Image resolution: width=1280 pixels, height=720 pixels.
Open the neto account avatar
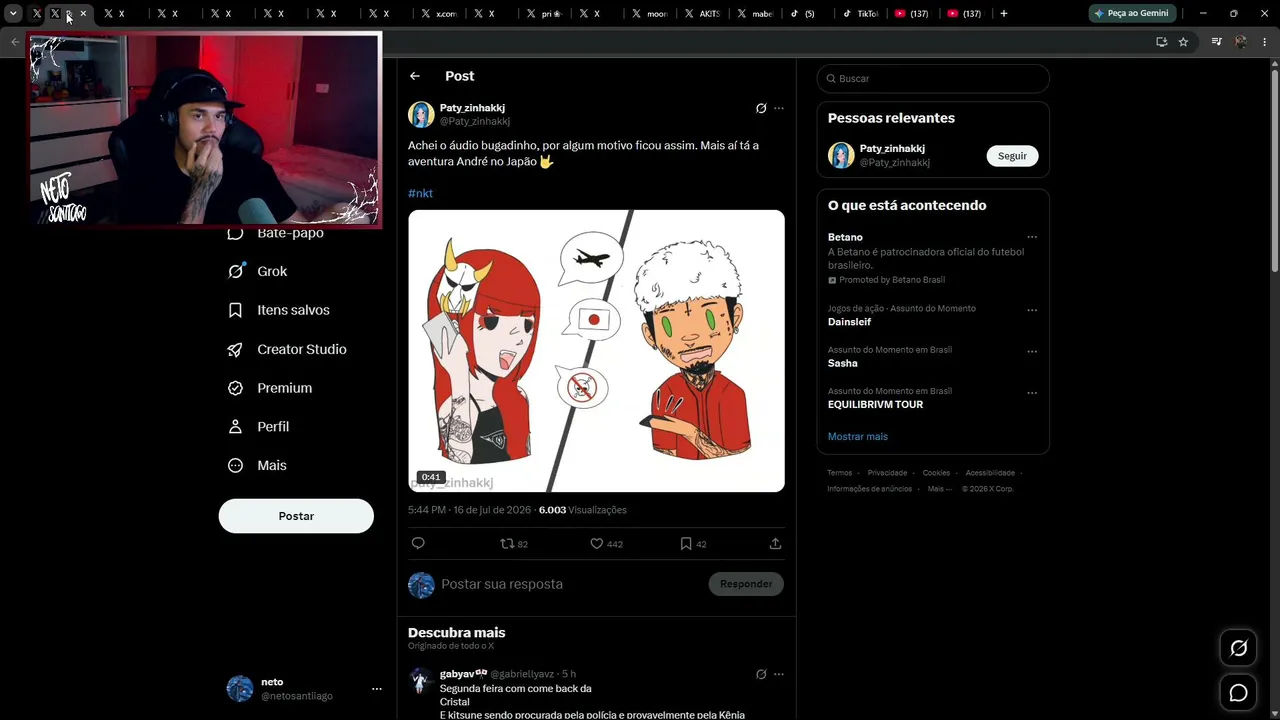tap(240, 689)
